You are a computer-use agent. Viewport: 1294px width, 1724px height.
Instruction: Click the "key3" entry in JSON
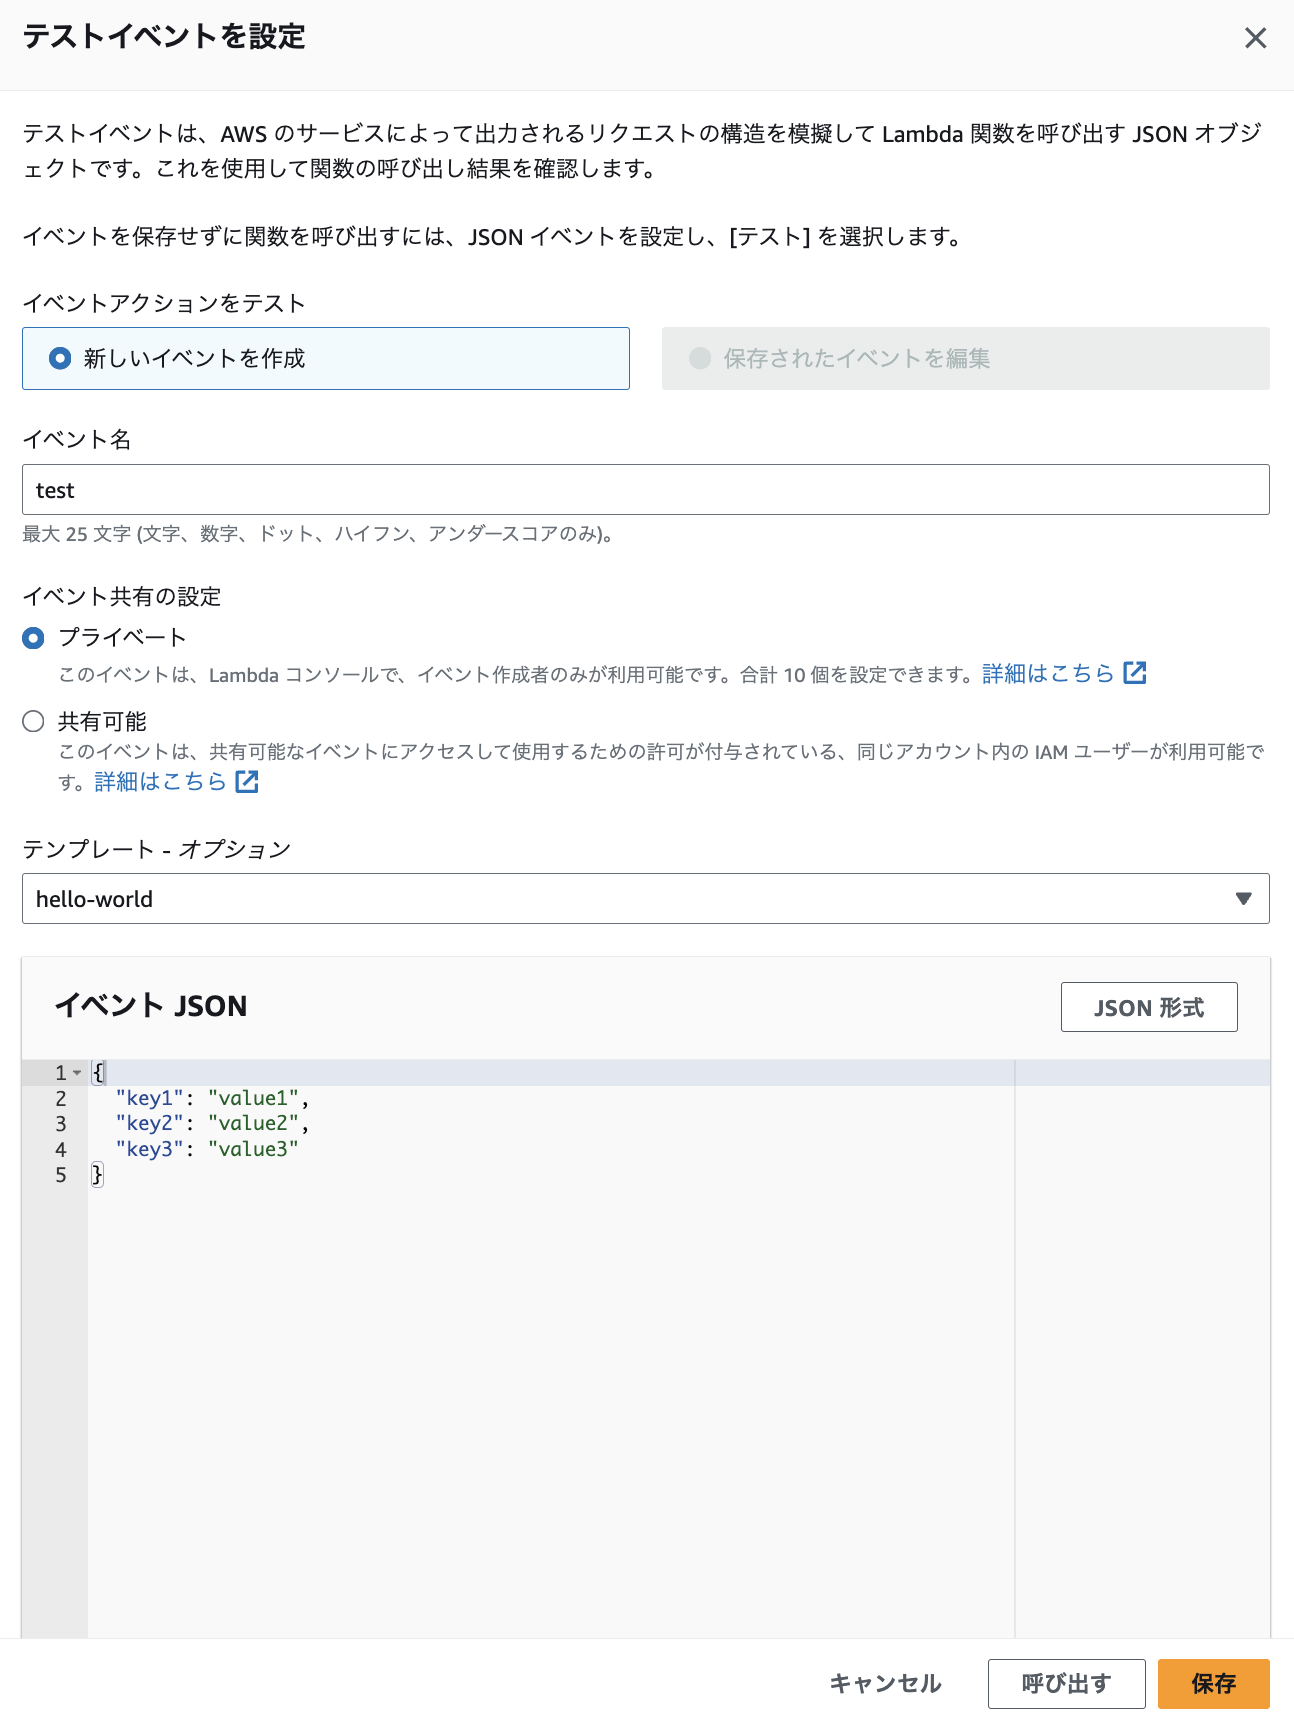[150, 1149]
